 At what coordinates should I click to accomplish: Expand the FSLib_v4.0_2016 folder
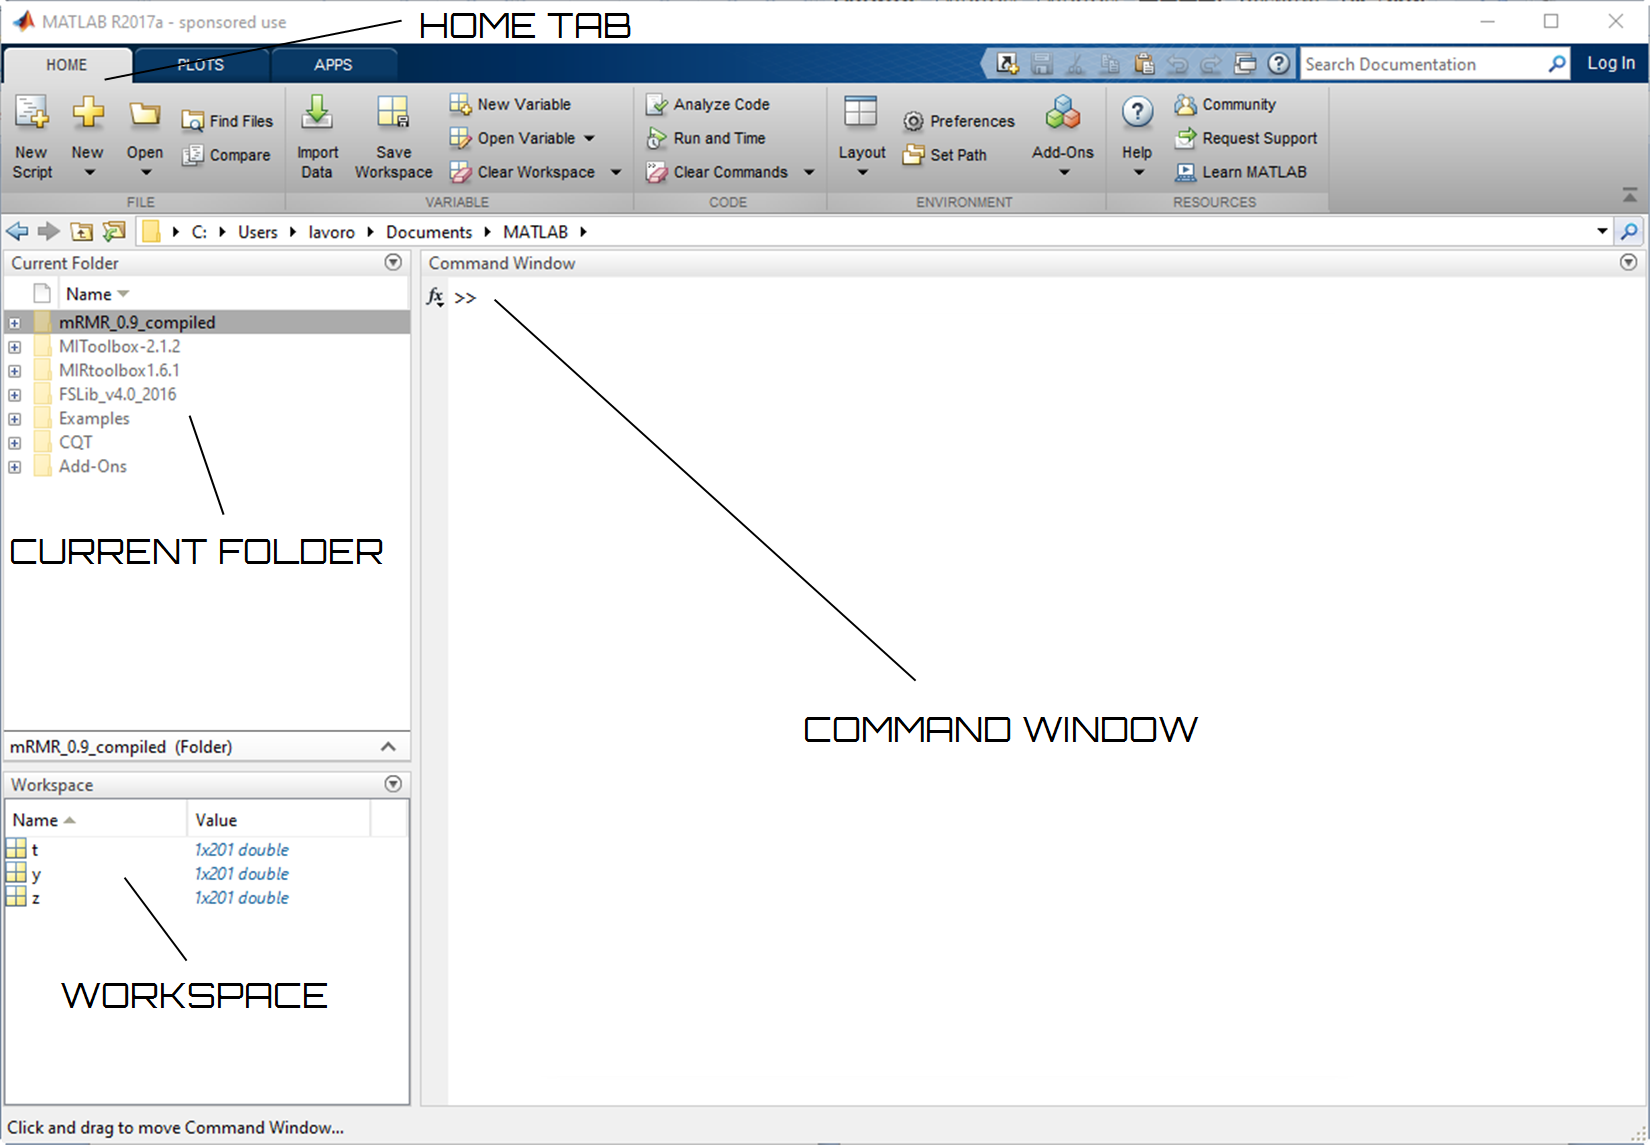[x=14, y=395]
